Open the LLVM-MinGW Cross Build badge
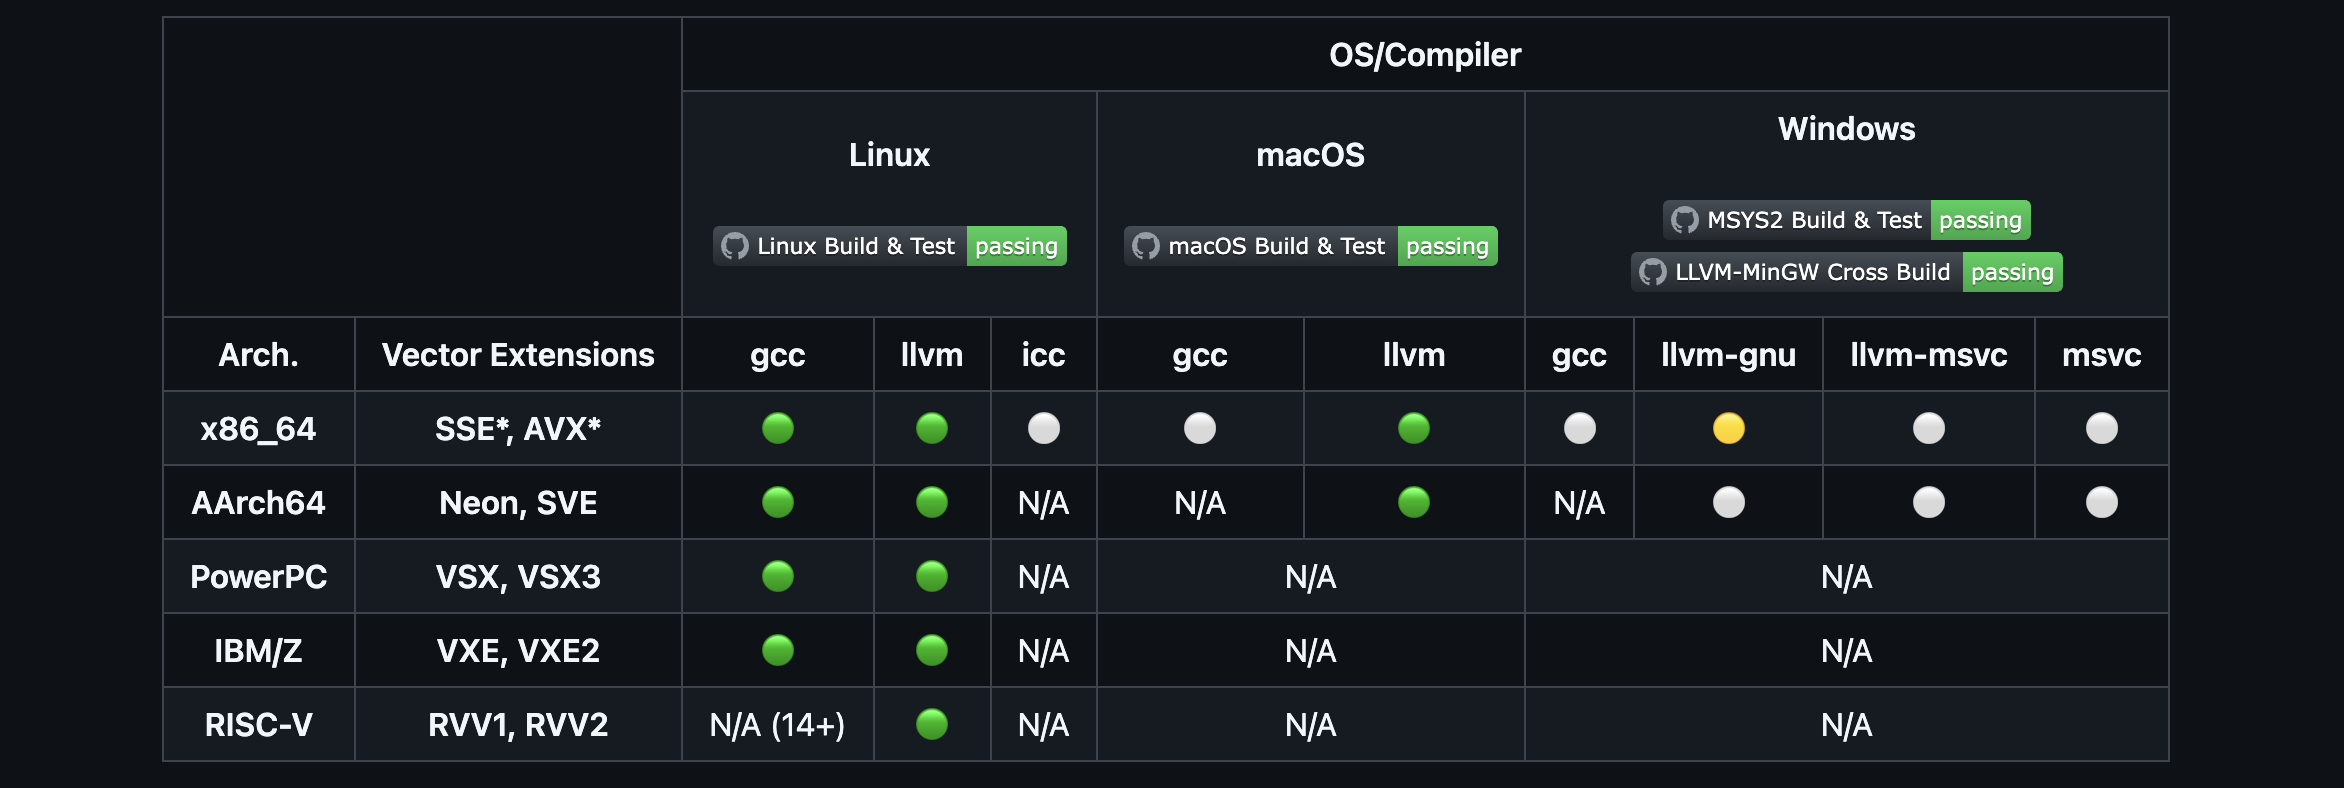This screenshot has height=788, width=2344. (1846, 272)
